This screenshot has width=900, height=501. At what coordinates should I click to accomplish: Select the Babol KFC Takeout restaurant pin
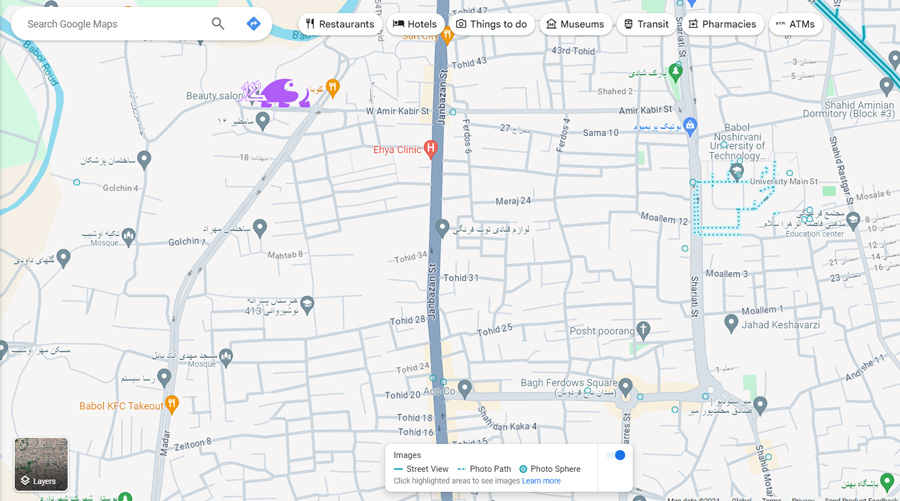172,404
